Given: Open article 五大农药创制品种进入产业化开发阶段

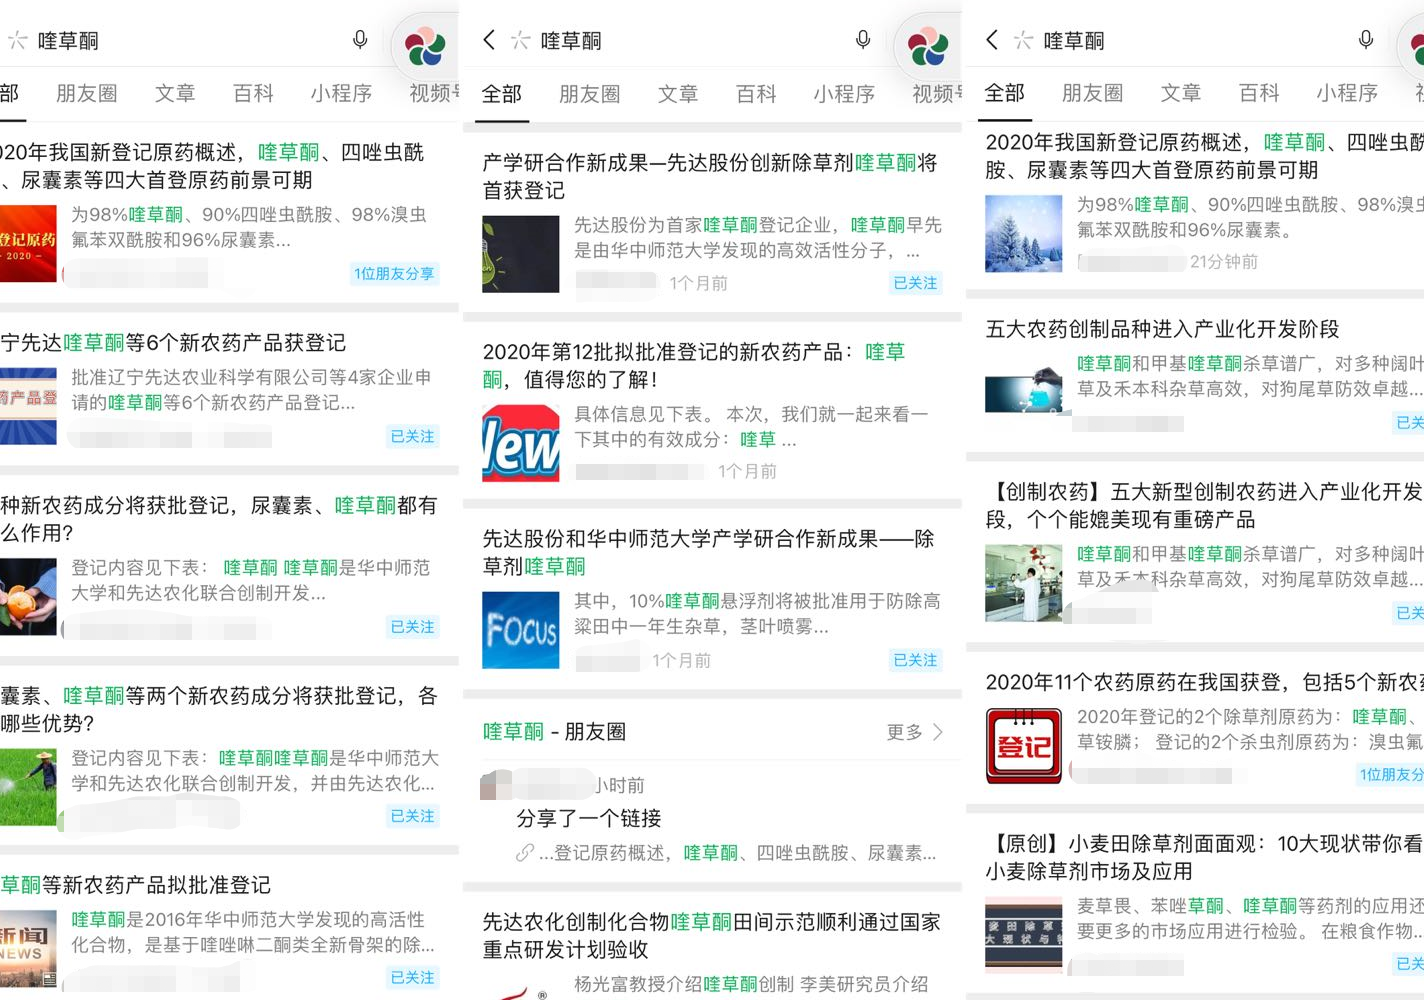Looking at the screenshot, I should coord(1162,329).
